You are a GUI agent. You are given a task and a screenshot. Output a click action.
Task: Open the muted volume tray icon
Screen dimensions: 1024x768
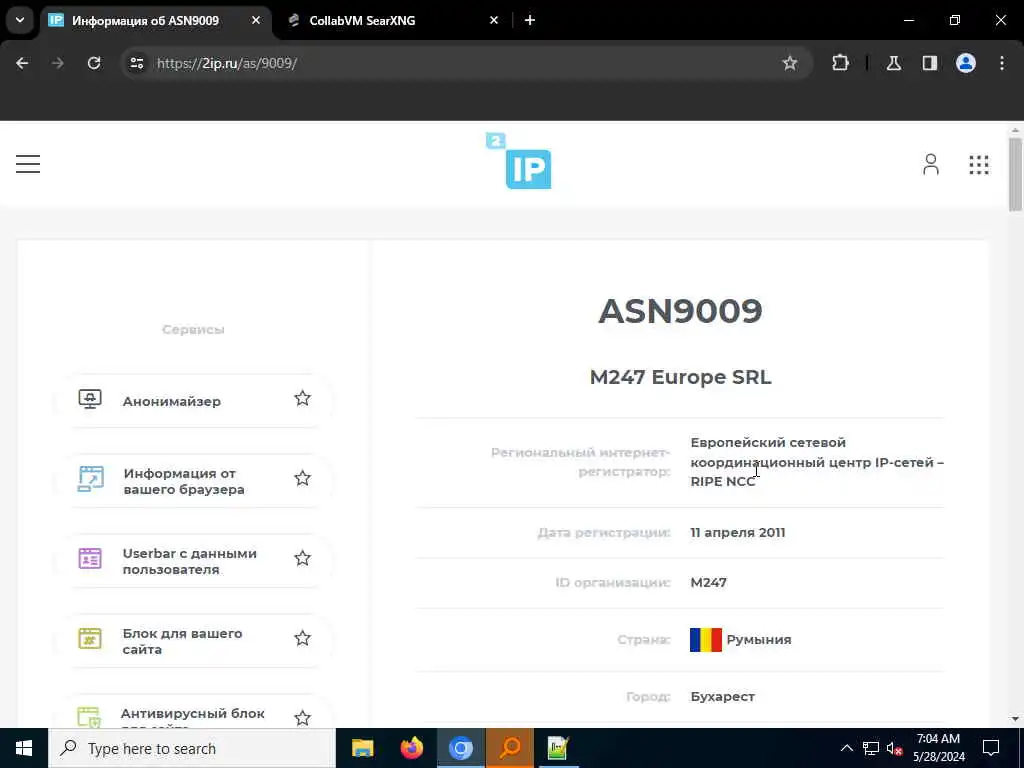pos(895,748)
